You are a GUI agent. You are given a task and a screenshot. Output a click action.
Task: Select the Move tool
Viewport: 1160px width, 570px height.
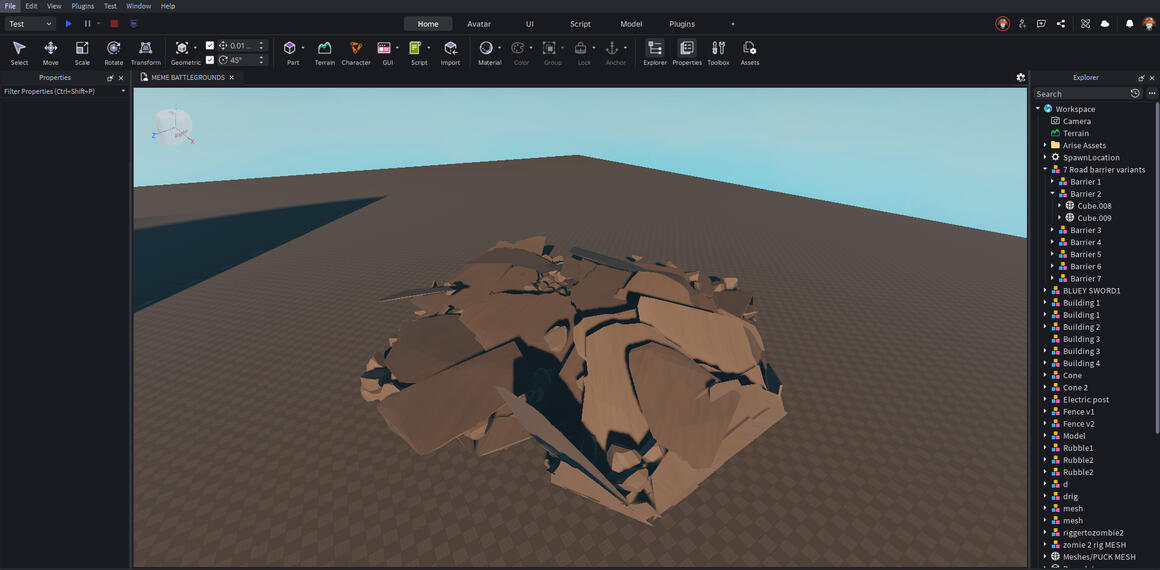click(x=50, y=53)
